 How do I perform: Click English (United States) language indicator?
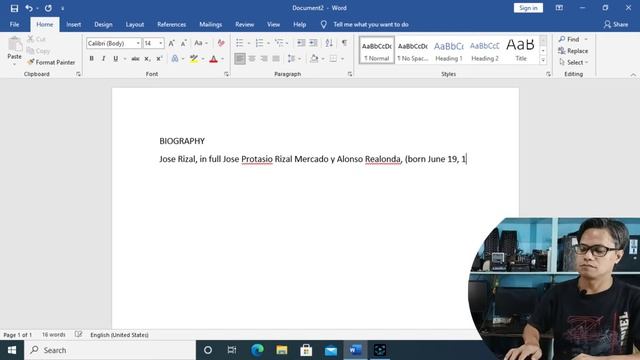point(119,335)
